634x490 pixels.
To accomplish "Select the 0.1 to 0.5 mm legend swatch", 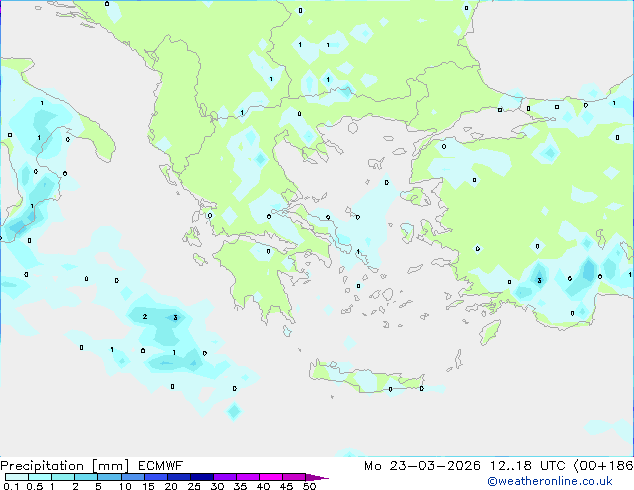I will [17, 477].
